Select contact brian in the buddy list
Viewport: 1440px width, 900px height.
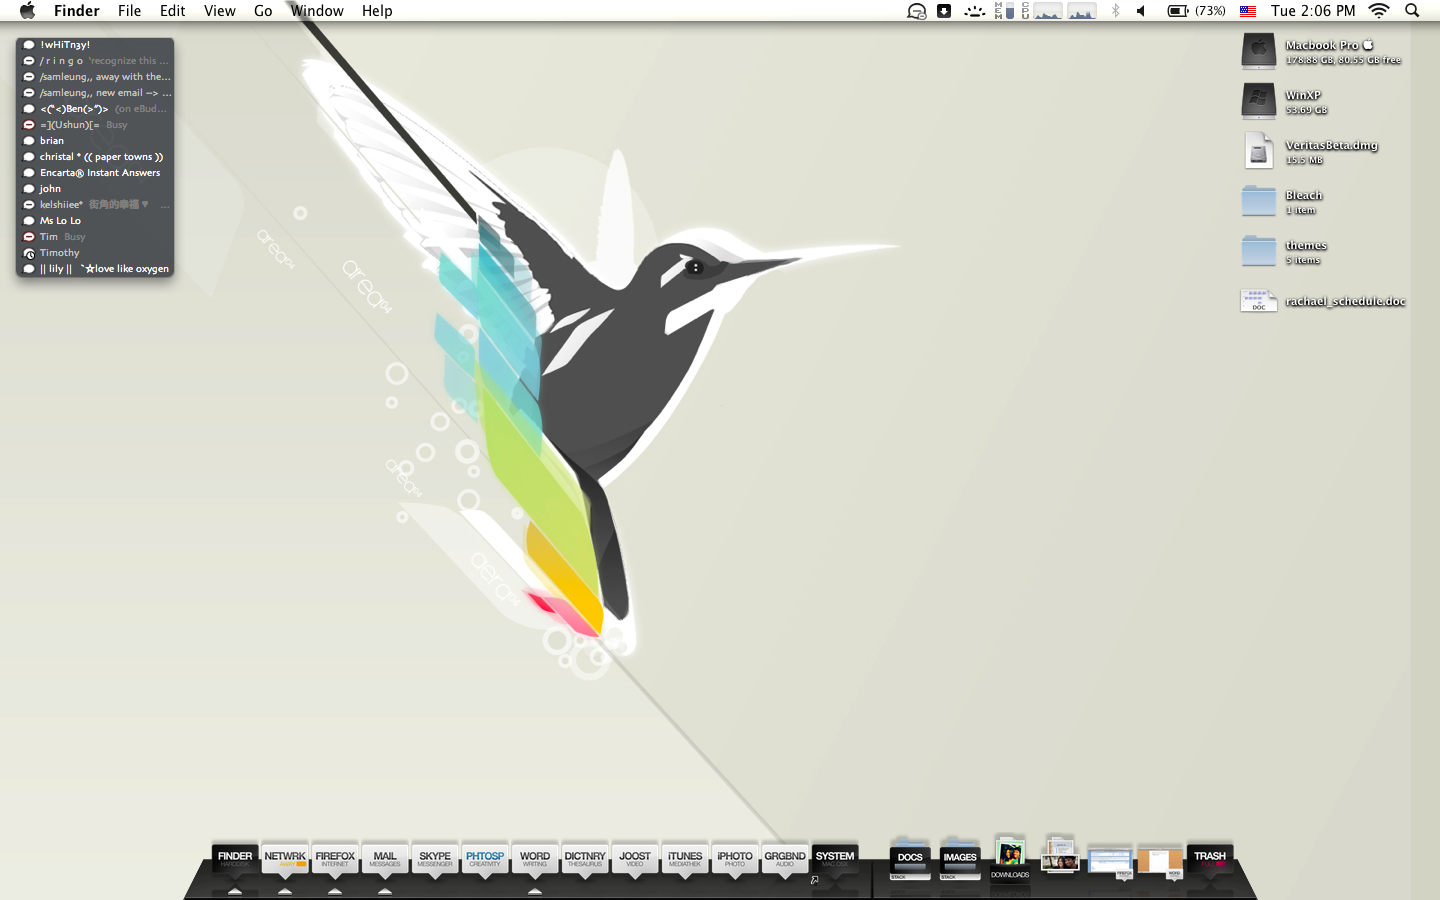coord(52,141)
